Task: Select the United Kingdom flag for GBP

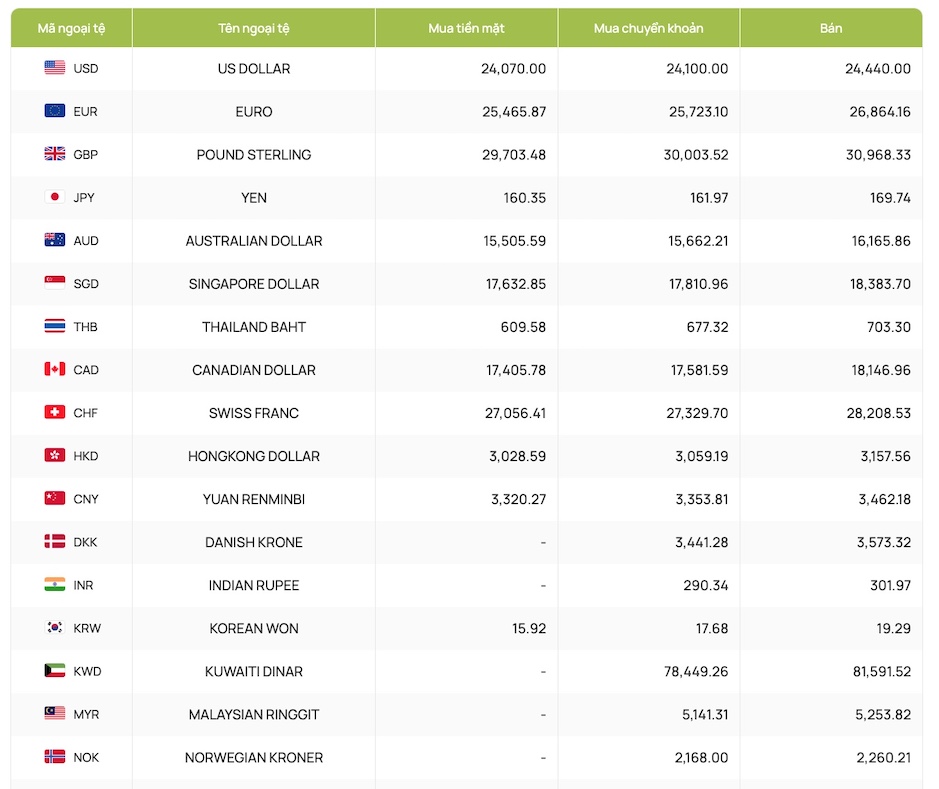Action: [55, 154]
